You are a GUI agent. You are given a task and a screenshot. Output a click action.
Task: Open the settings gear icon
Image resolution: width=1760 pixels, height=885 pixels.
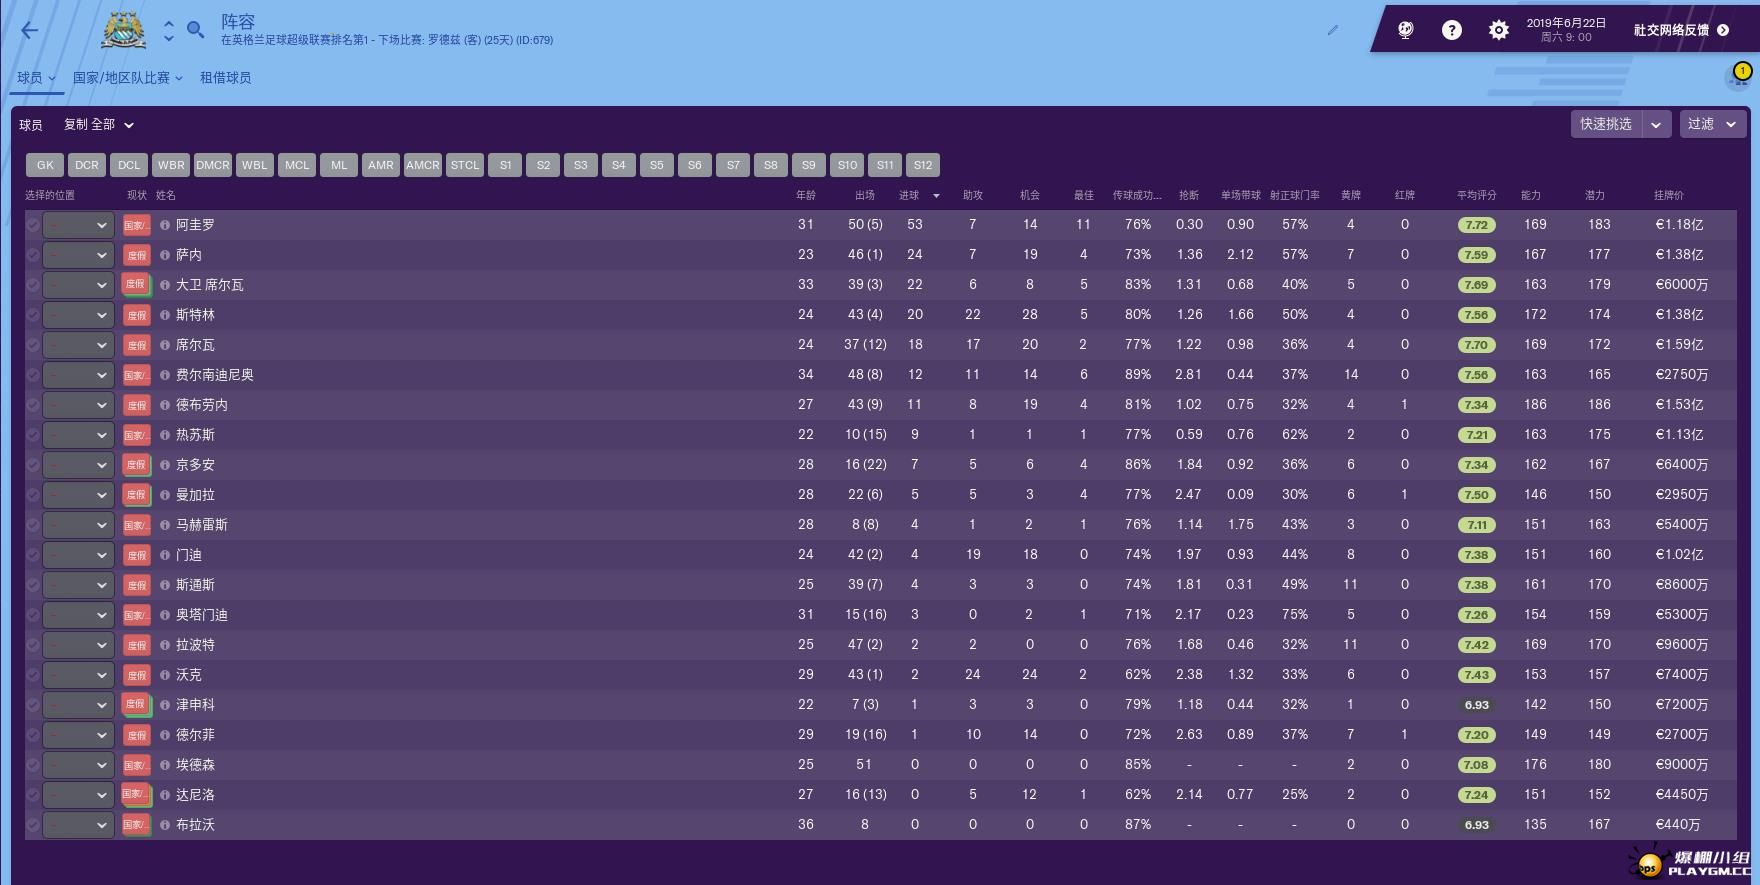pos(1498,30)
